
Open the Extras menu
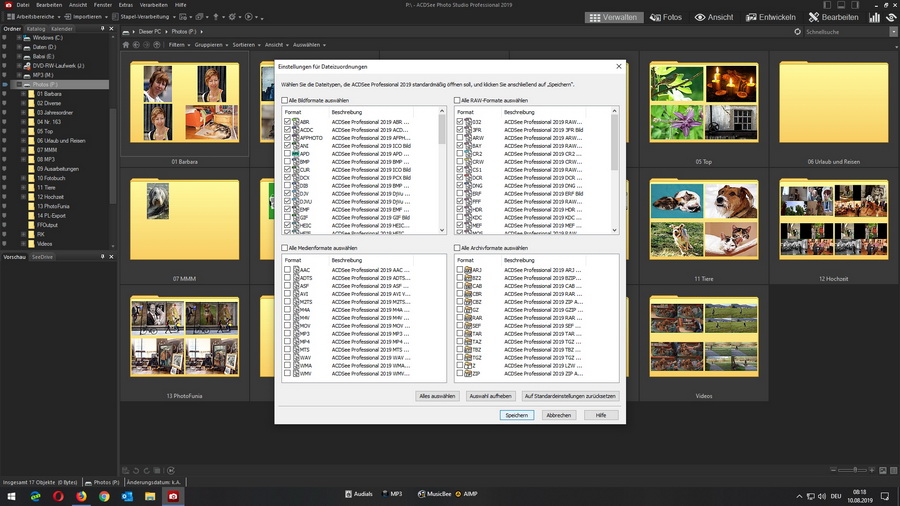pos(125,5)
